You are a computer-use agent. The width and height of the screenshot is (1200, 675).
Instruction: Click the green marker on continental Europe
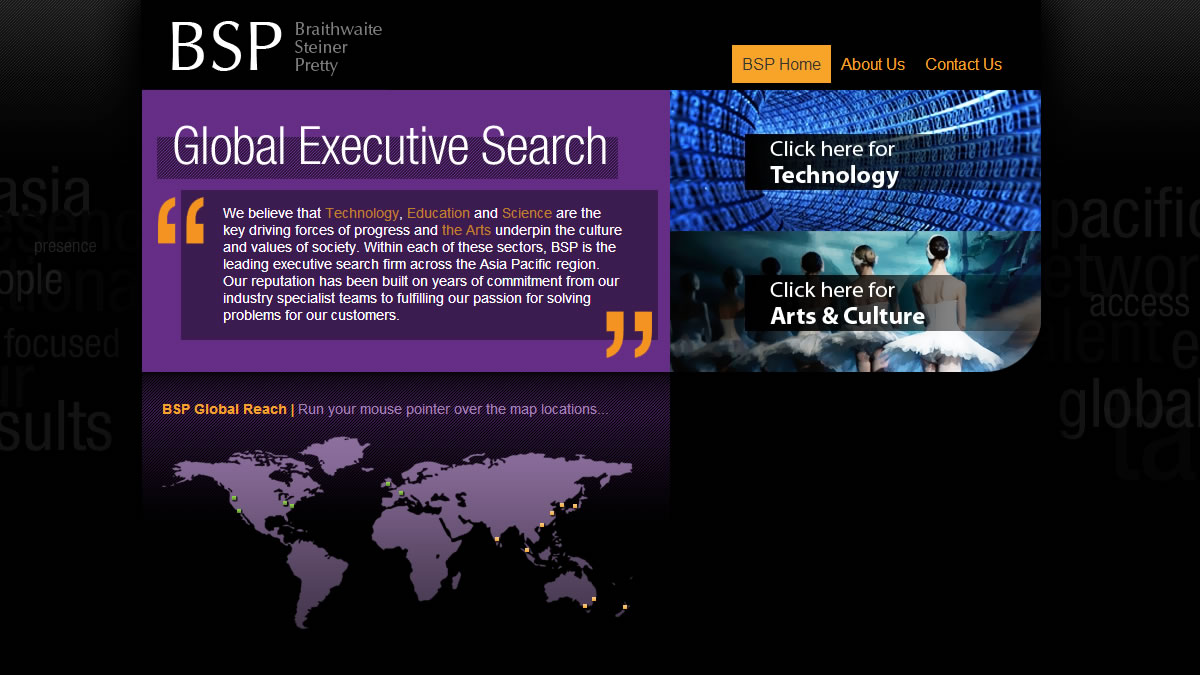click(401, 493)
